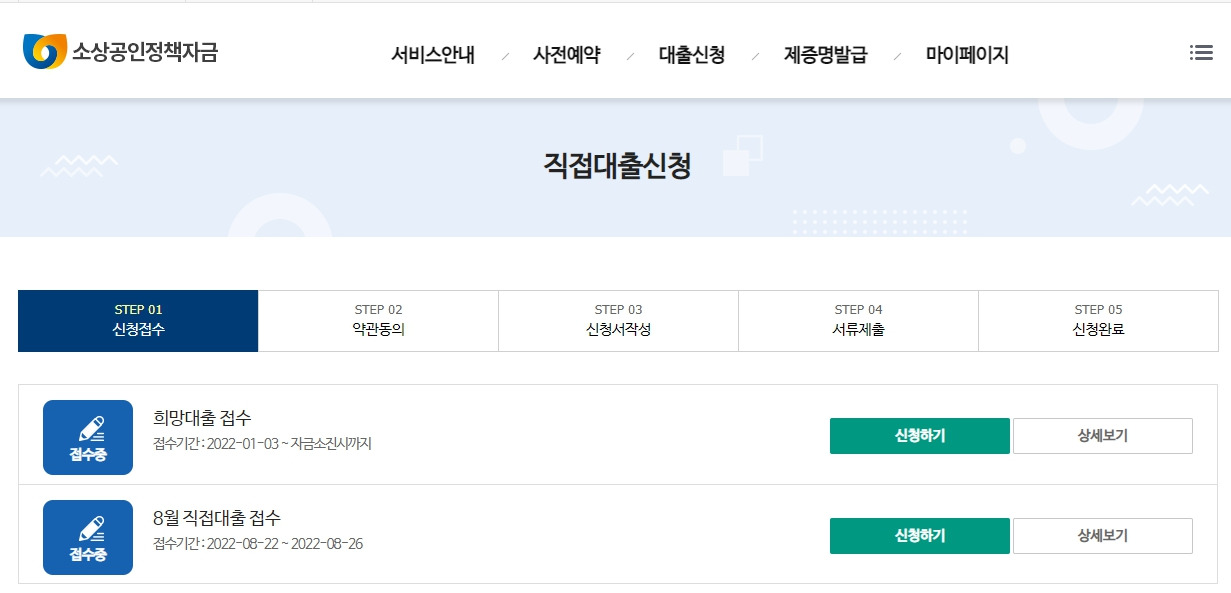Select STEP 01 신청접수 tab
The width and height of the screenshot is (1231, 593).
coord(138,321)
